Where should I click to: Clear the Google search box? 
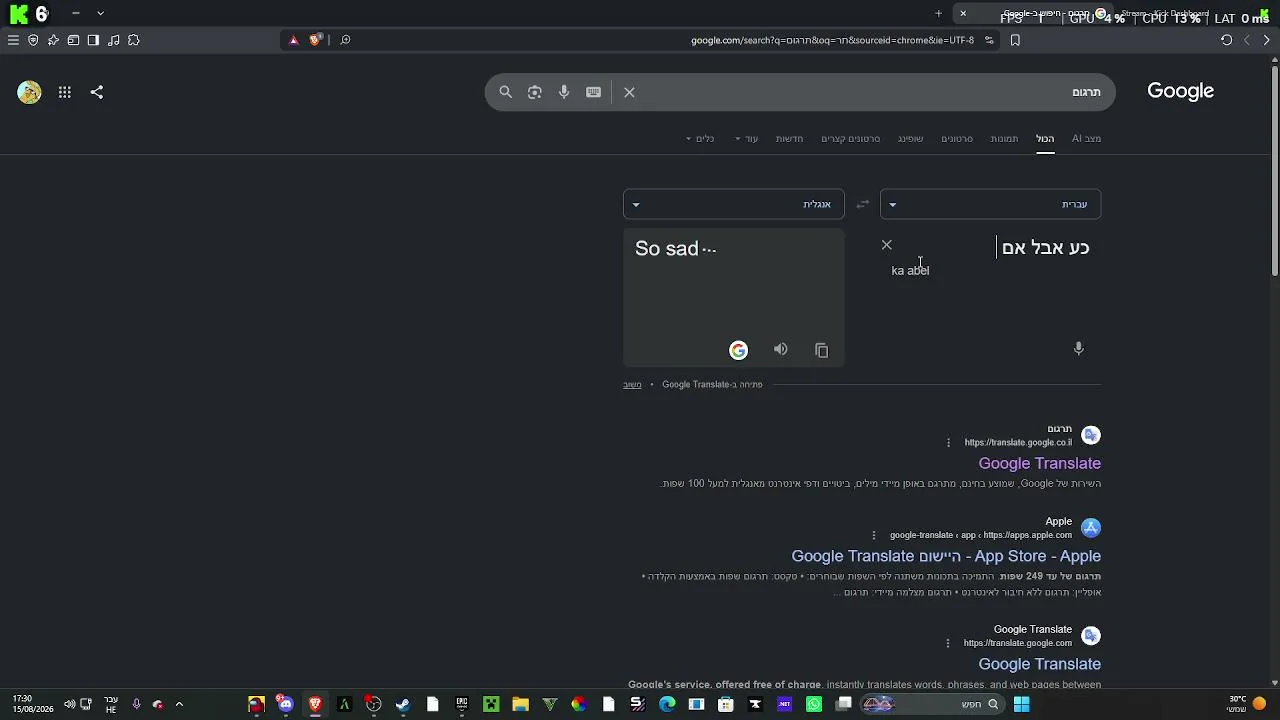(629, 92)
